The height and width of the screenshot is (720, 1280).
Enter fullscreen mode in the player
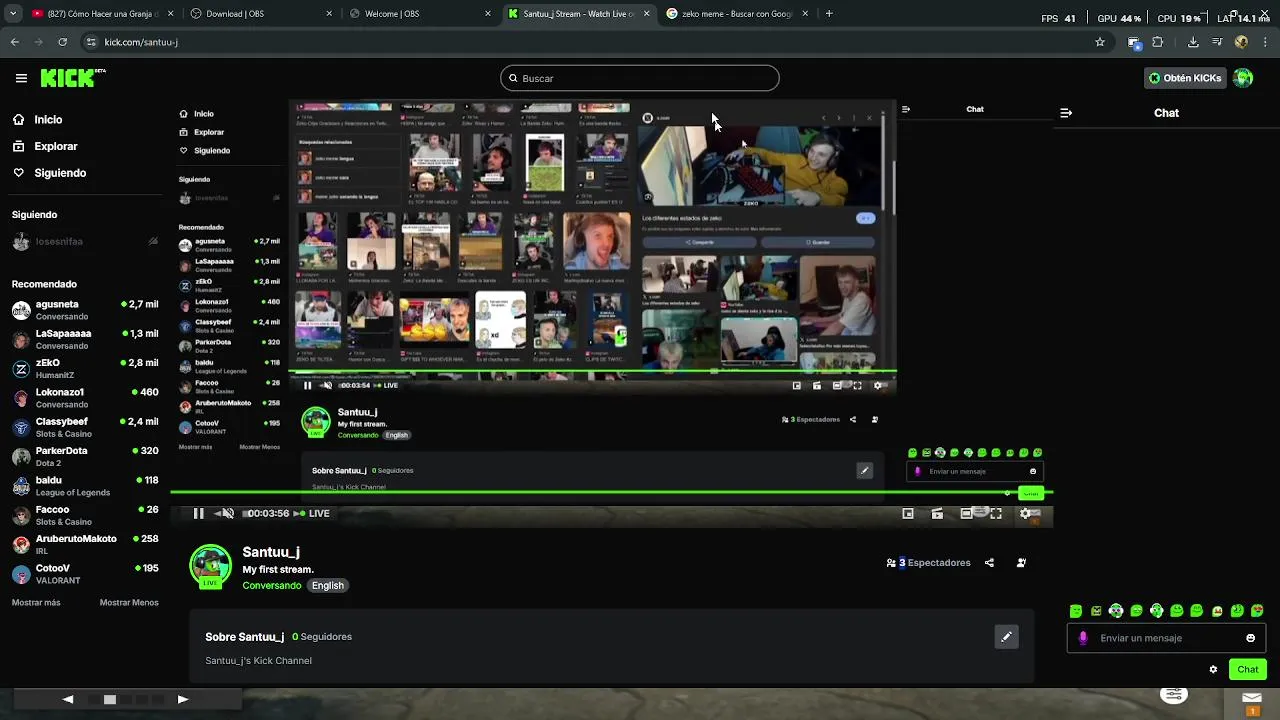[996, 513]
